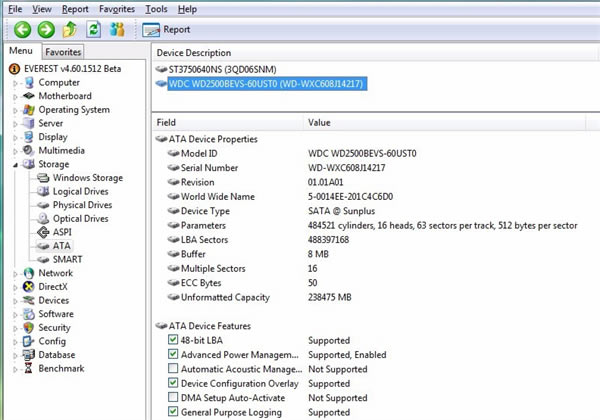Open the Favorites menu in menu bar
Viewport: 600px width, 420px height.
[x=115, y=9]
